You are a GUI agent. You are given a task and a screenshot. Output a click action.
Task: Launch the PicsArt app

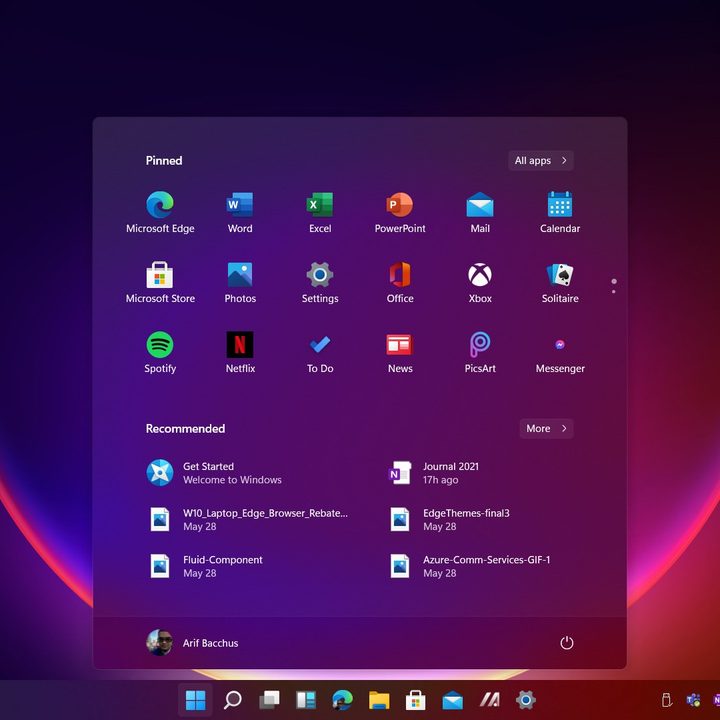point(480,352)
